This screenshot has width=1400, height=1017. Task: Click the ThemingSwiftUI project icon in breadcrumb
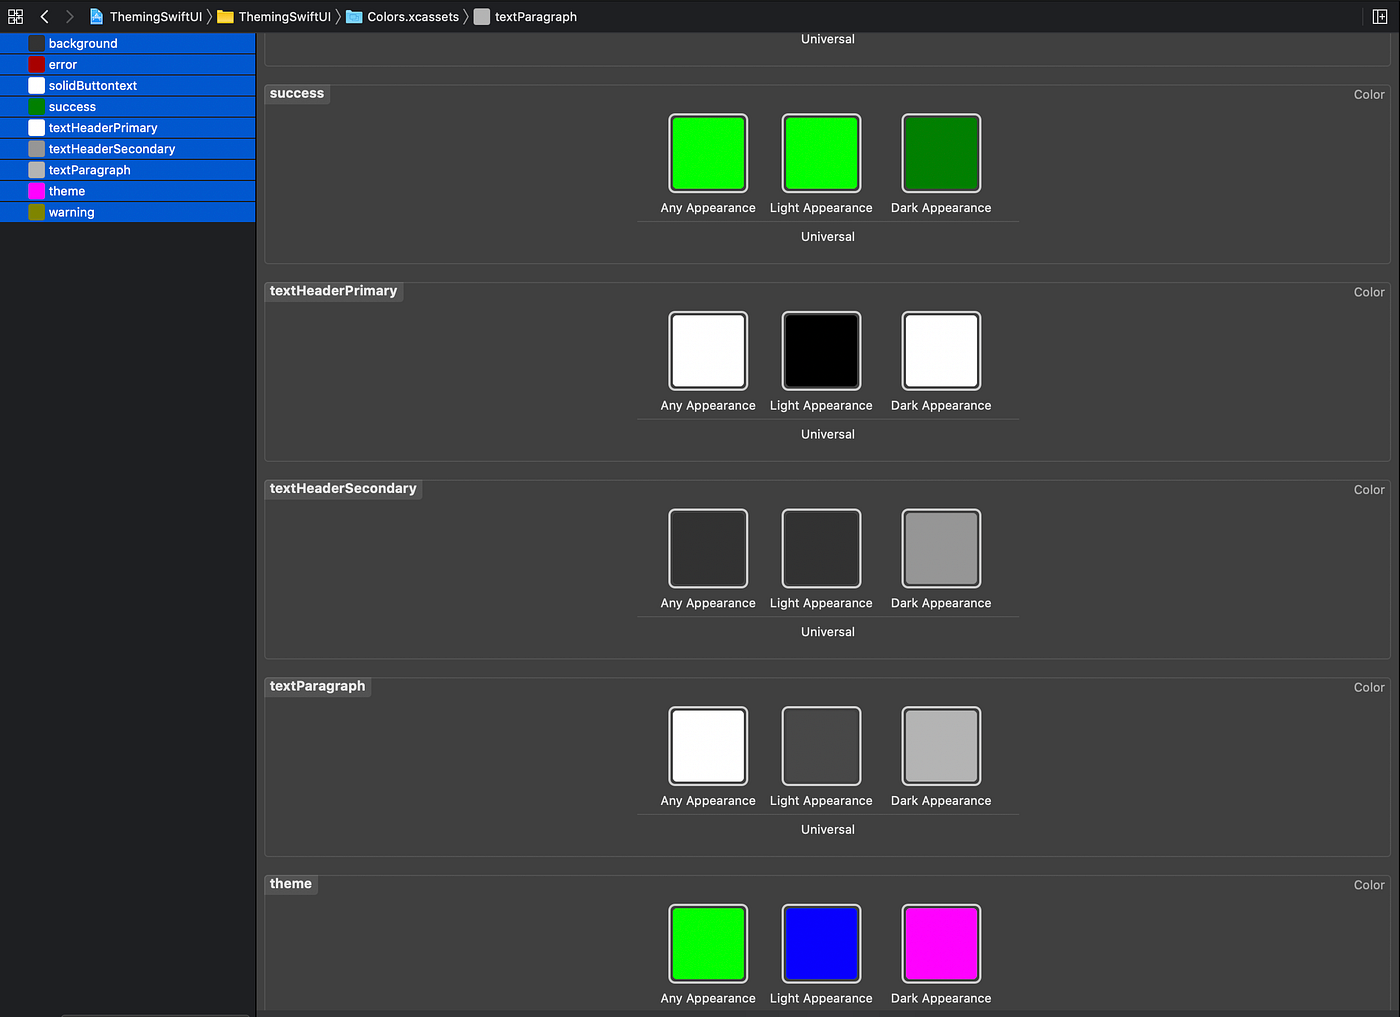(97, 17)
